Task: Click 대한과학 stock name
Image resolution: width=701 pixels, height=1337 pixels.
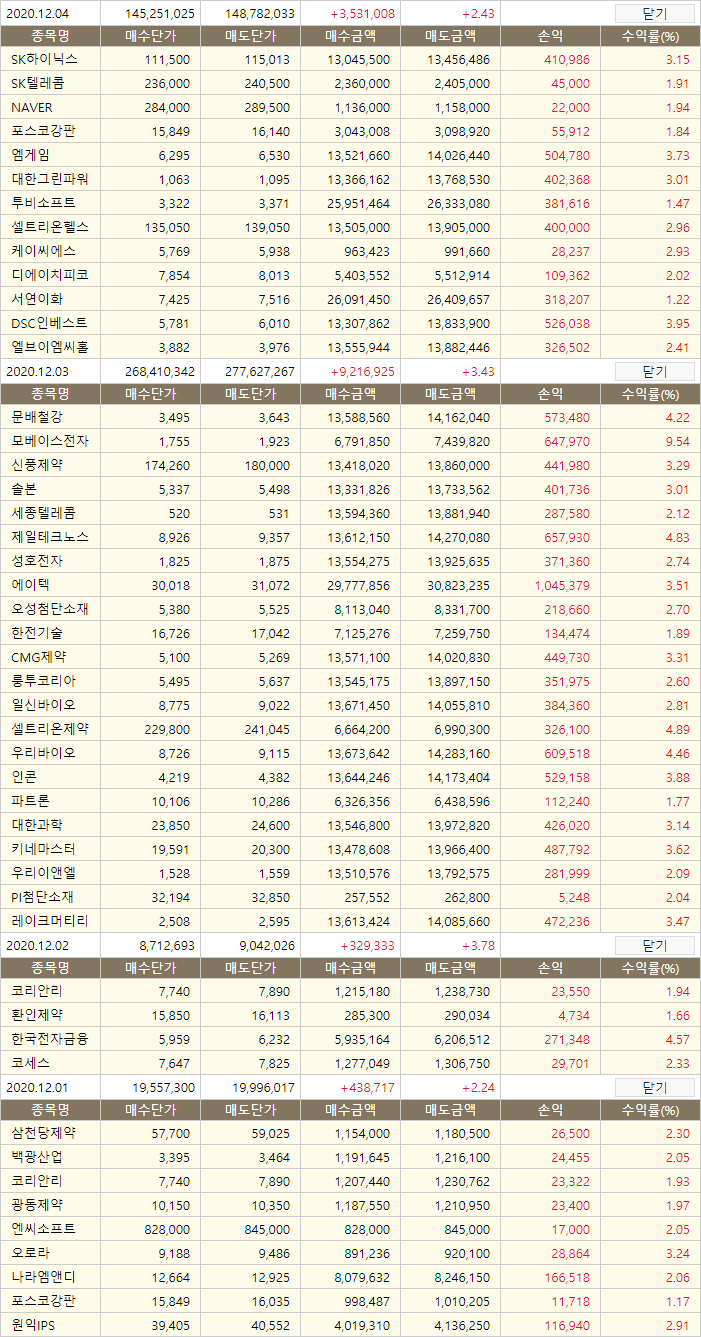Action: [37, 825]
